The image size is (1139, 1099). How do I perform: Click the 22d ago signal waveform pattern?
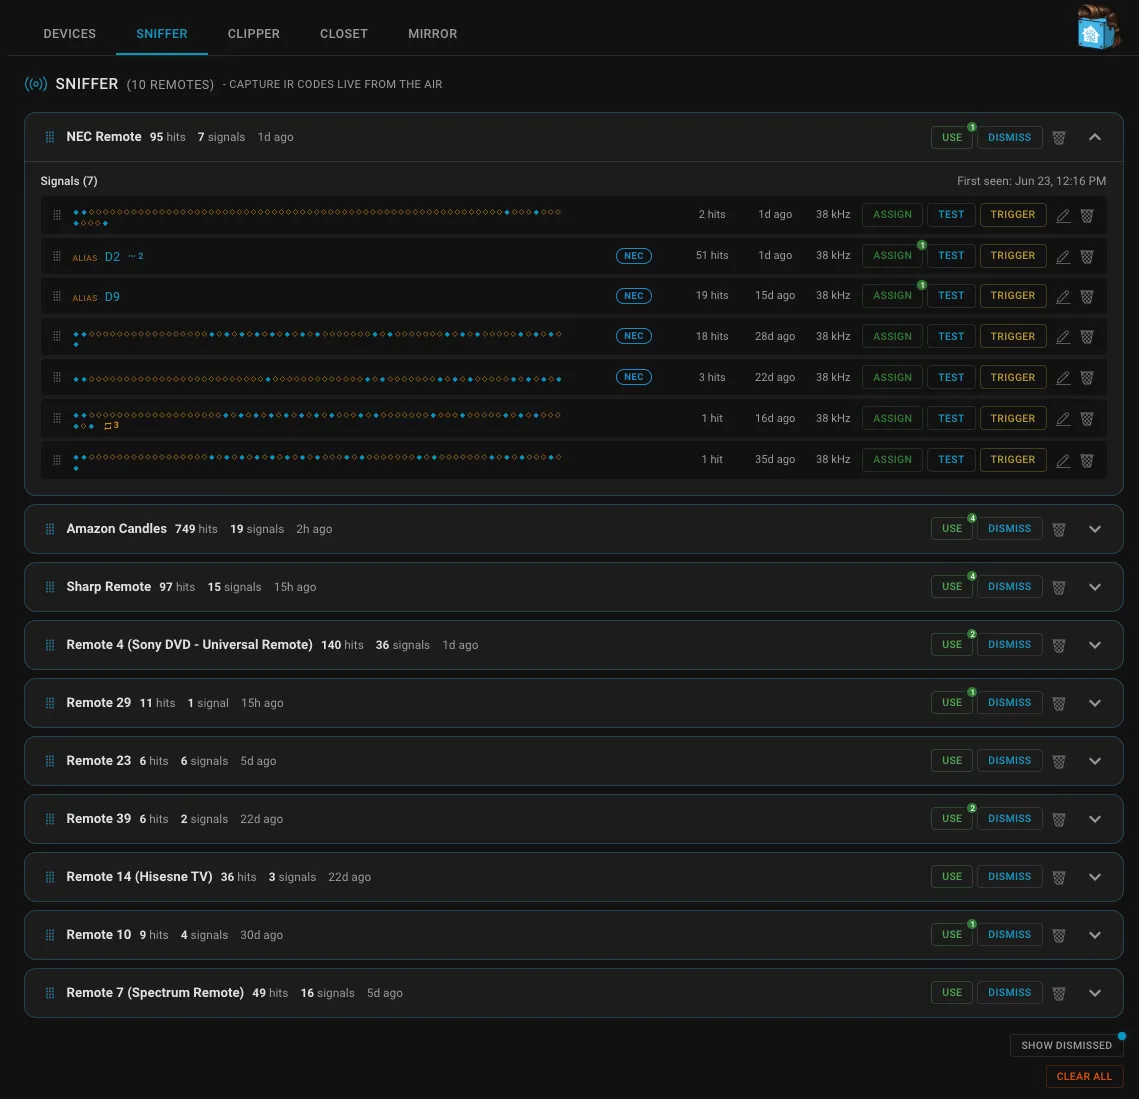click(x=317, y=378)
